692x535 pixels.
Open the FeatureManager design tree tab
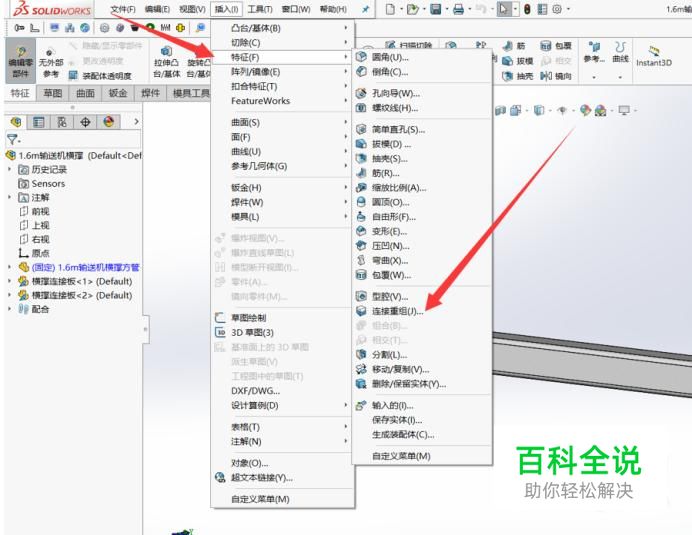[x=16, y=121]
